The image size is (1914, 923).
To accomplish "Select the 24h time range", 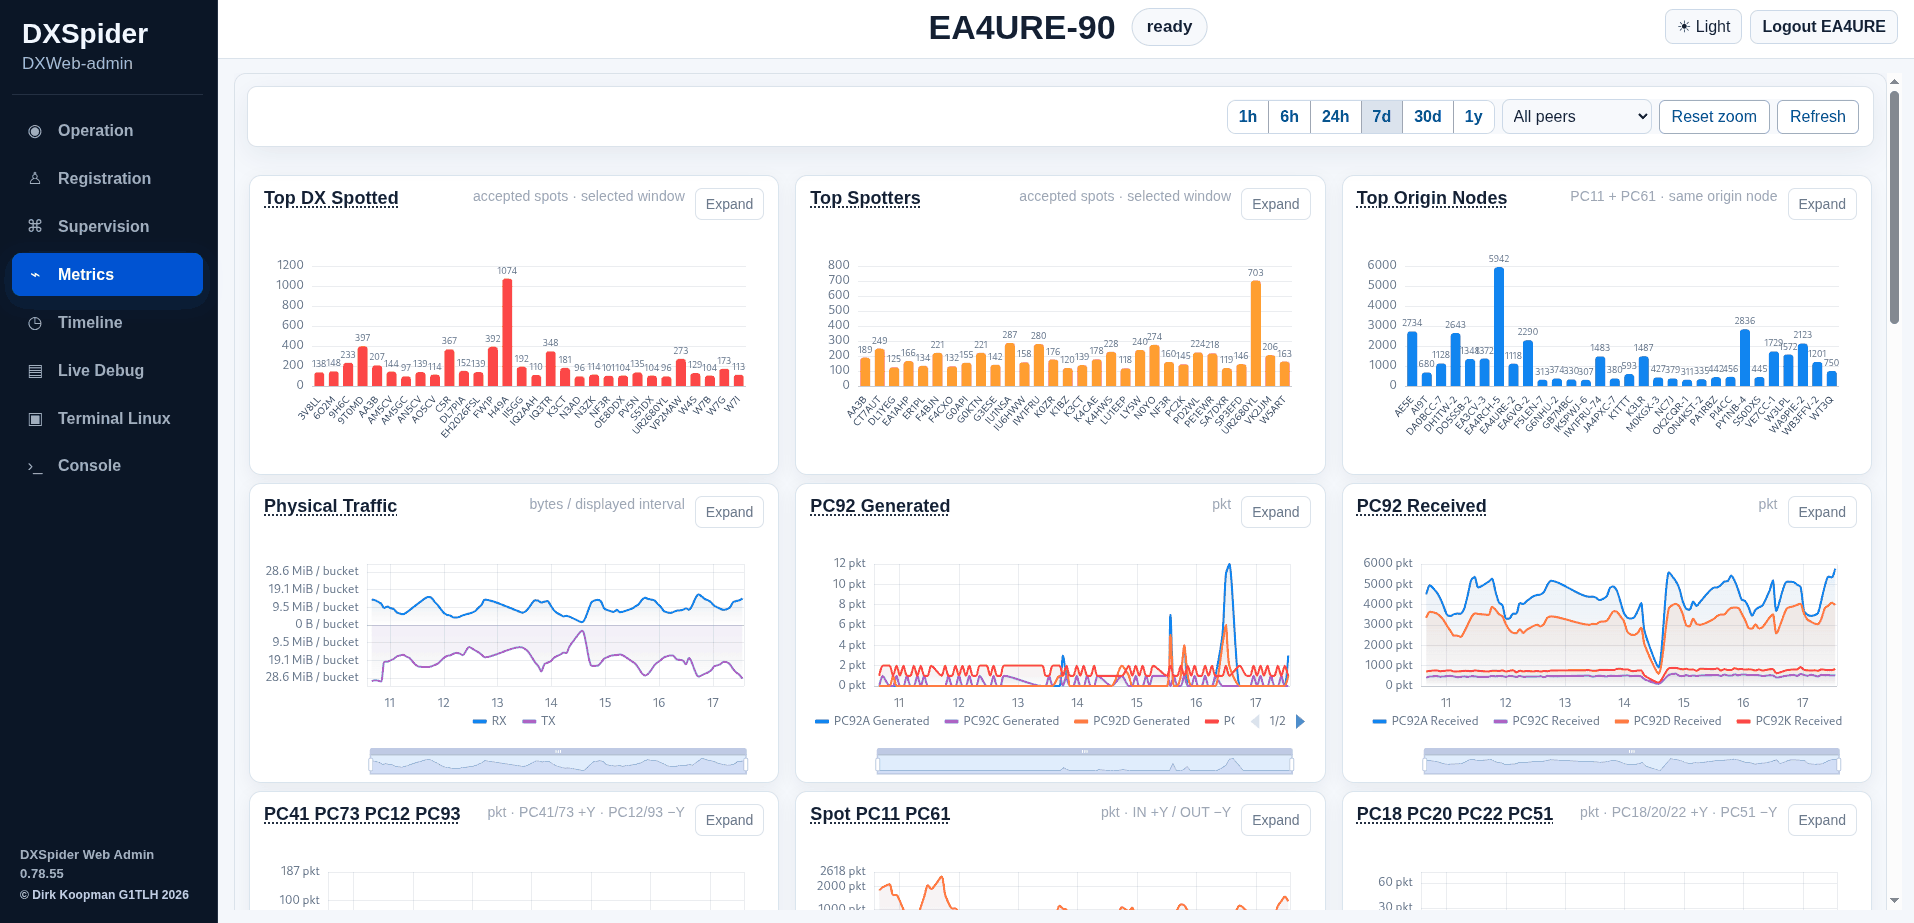I will click(1335, 117).
